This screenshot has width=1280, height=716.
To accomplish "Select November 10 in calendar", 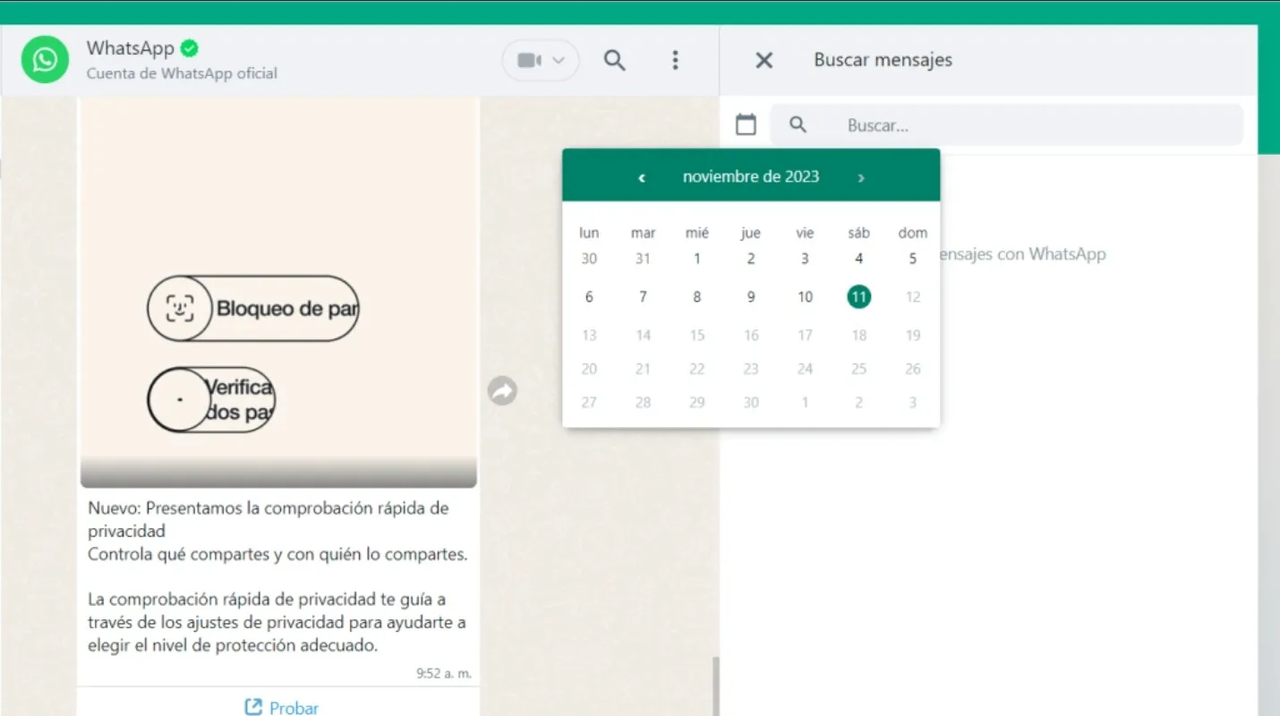I will point(805,296).
